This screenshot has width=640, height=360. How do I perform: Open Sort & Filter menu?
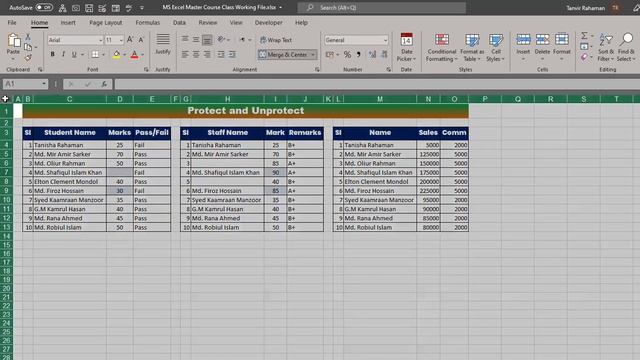pyautogui.click(x=606, y=47)
